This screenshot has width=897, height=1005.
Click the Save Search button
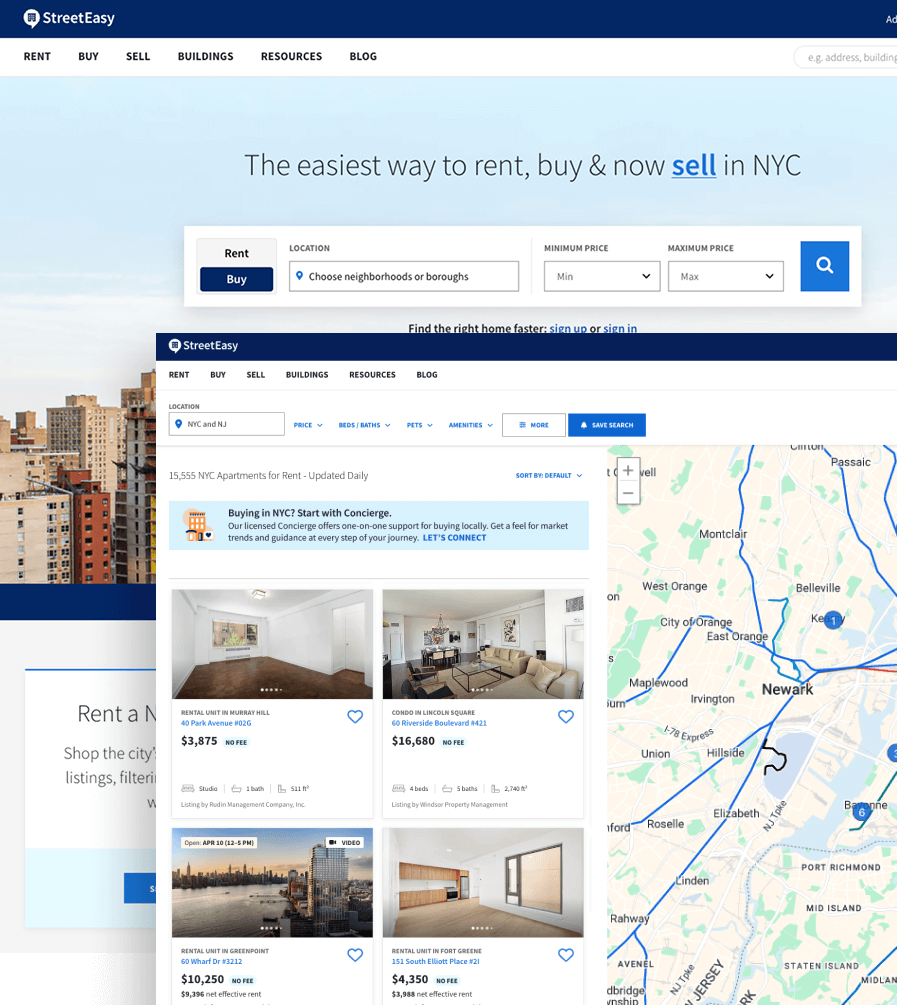point(607,425)
